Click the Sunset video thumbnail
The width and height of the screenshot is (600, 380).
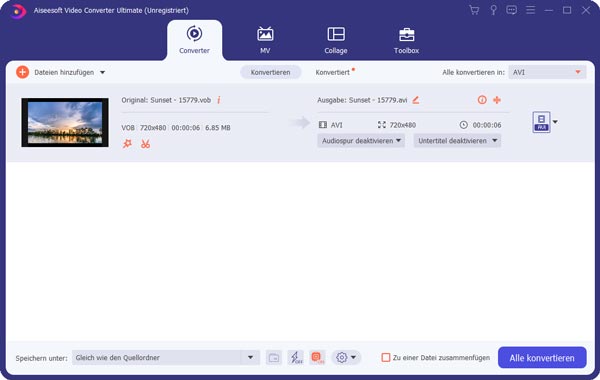tap(65, 122)
